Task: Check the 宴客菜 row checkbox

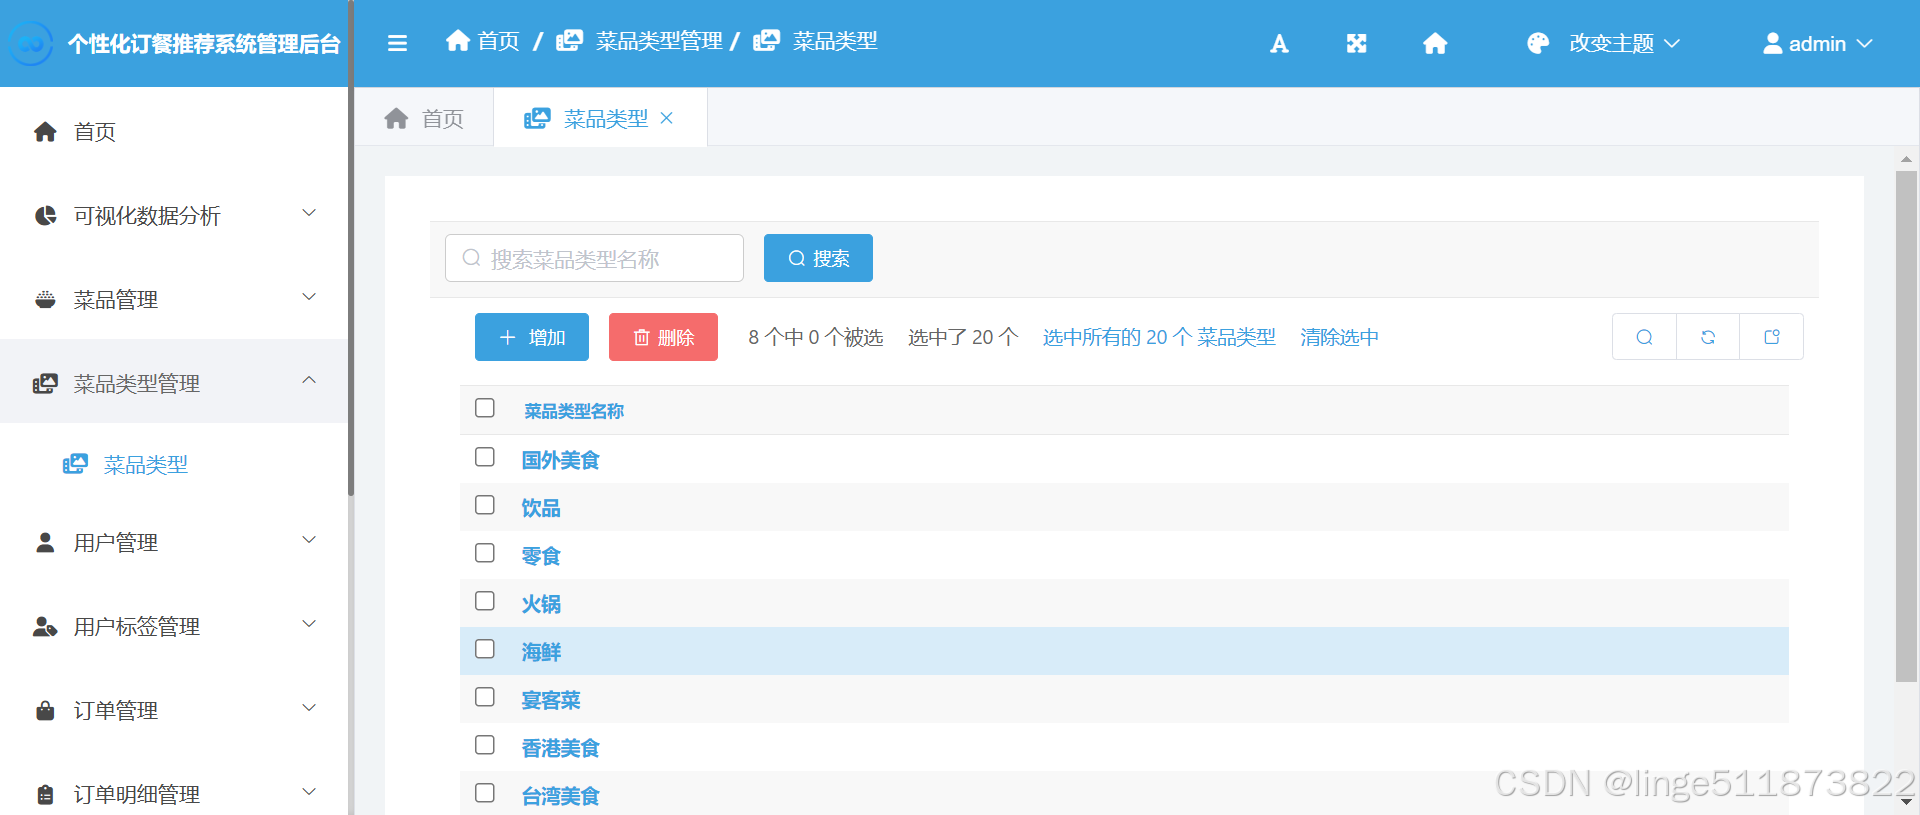Action: [485, 697]
